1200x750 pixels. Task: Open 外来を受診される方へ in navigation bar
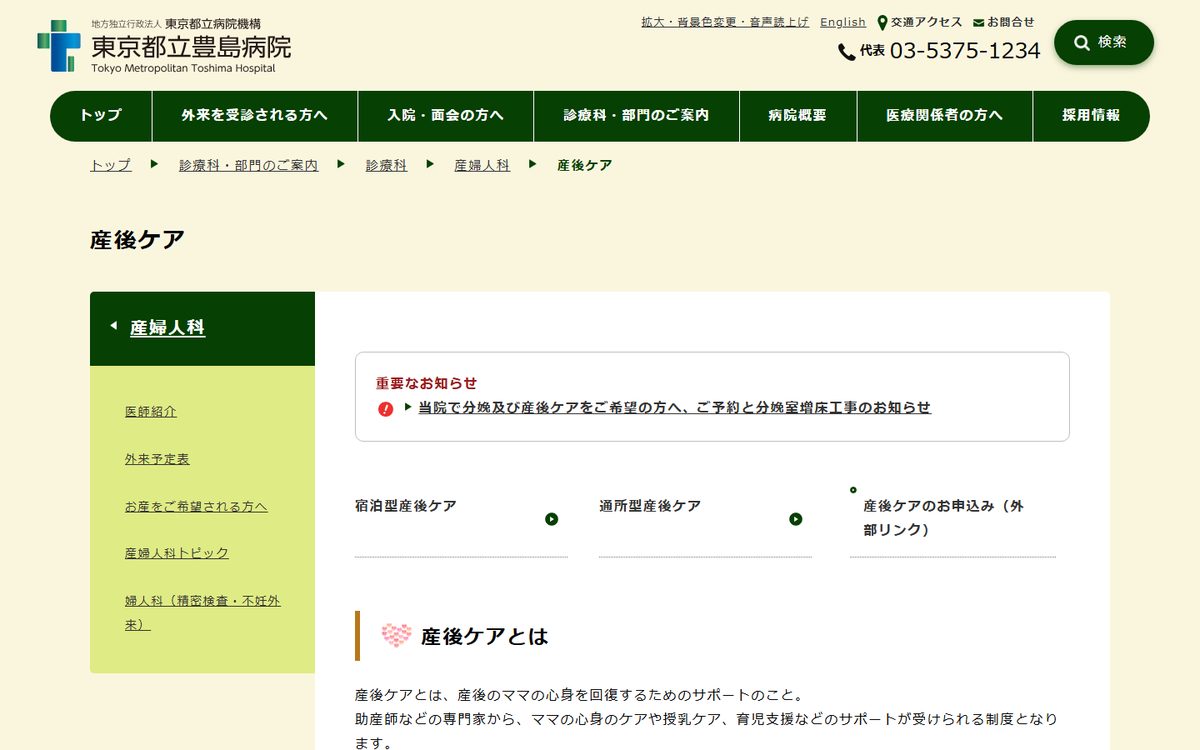tap(255, 116)
